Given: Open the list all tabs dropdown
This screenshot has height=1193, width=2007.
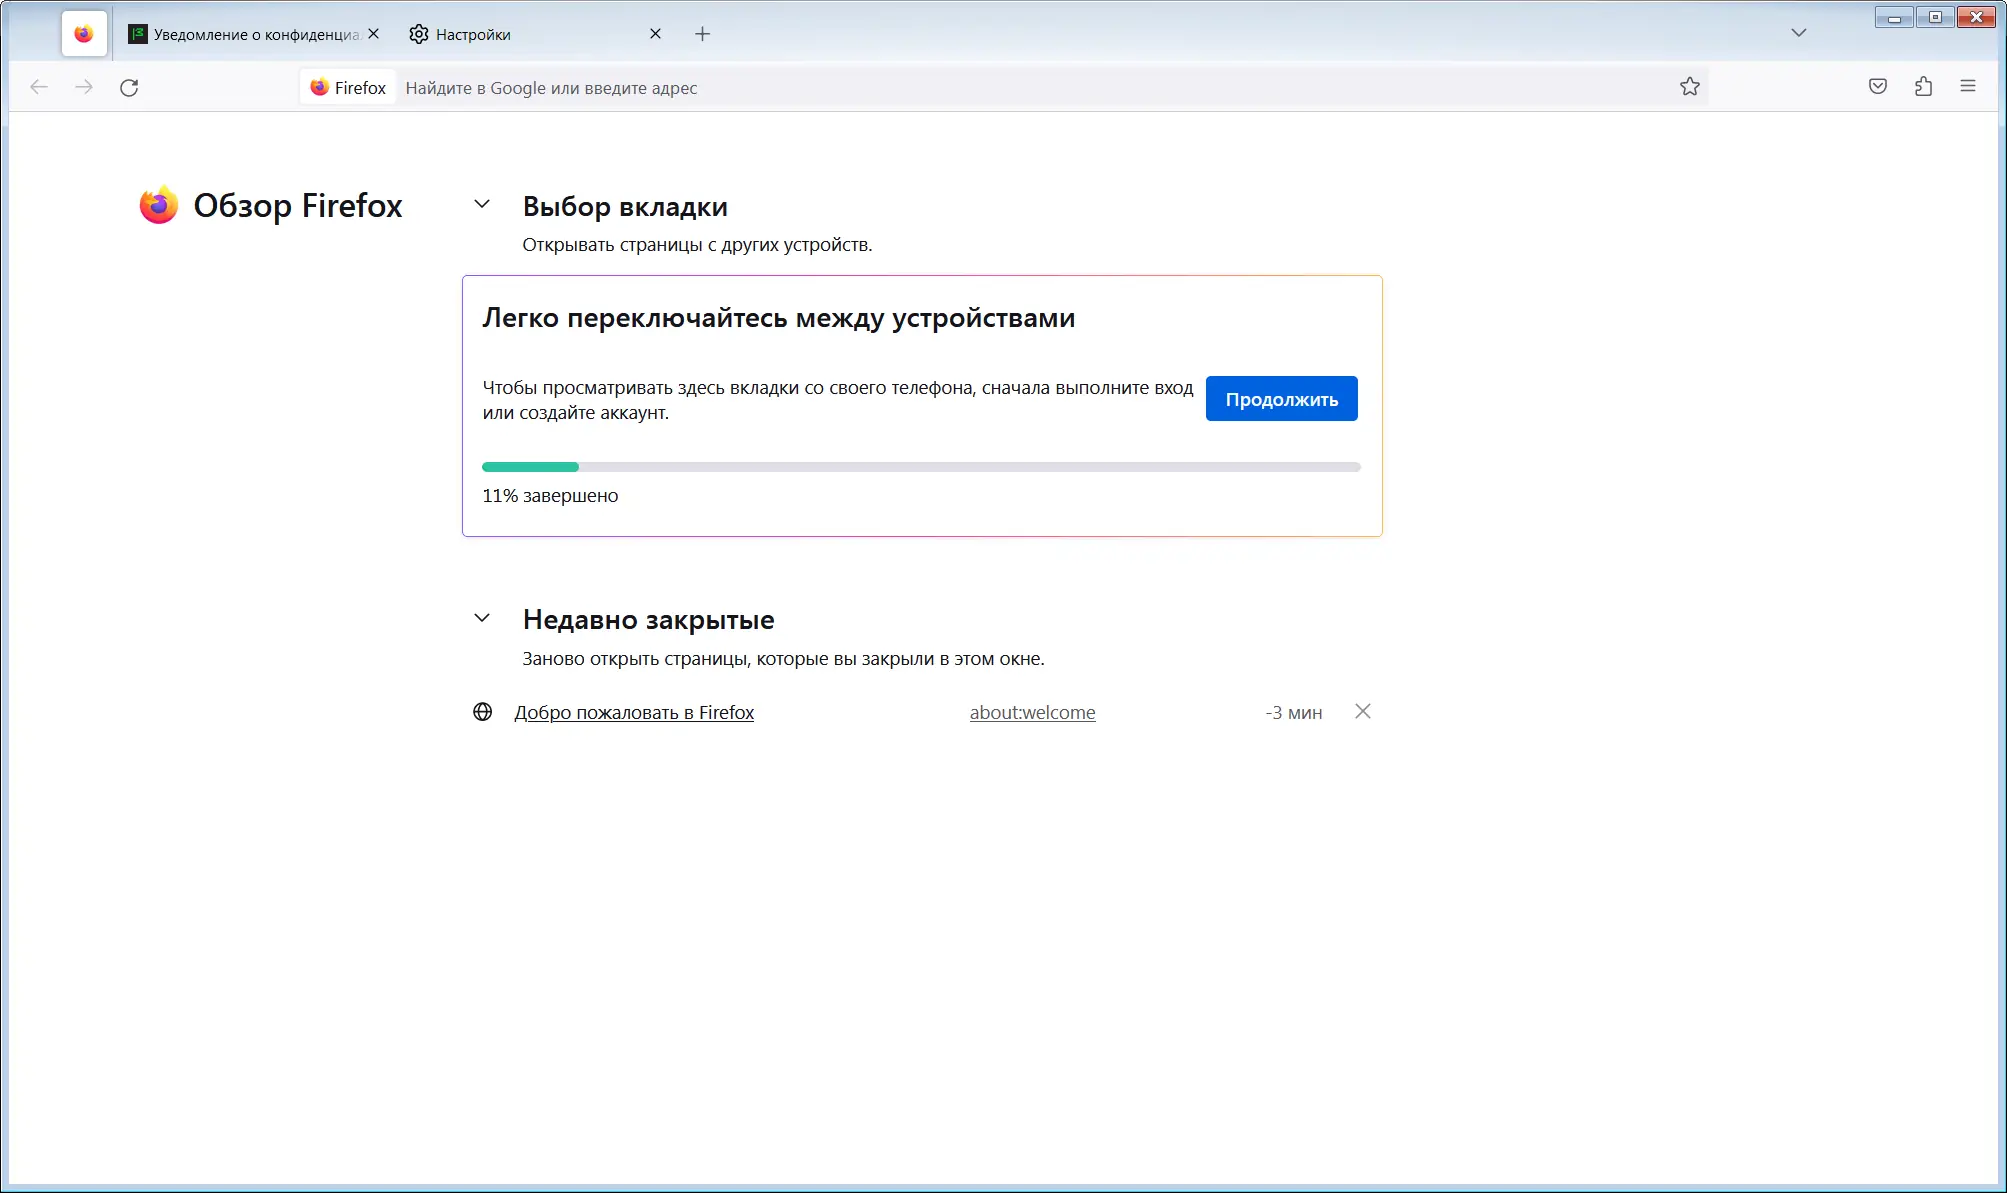Looking at the screenshot, I should click(x=1798, y=33).
